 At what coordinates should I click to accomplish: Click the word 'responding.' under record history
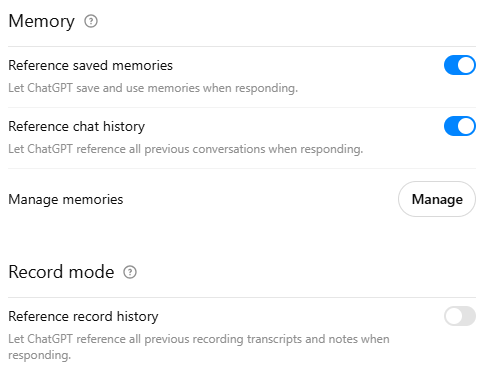coord(40,355)
